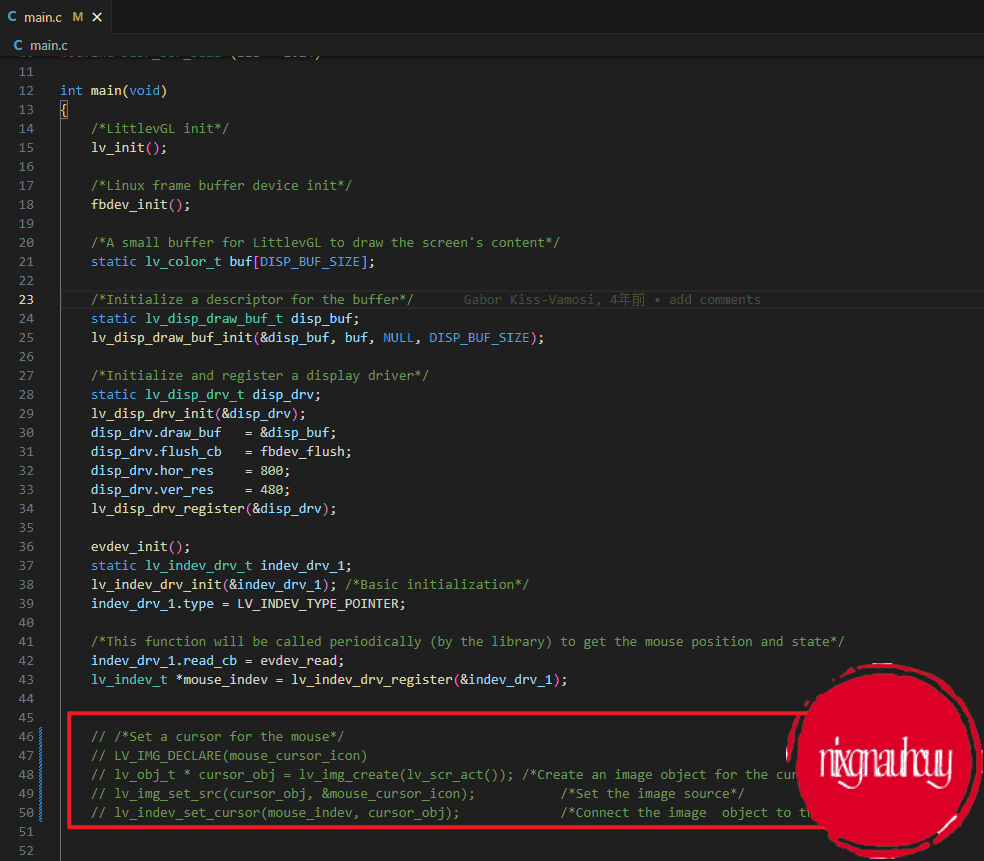
Task: Select the main.c editor tab
Action: tap(42, 17)
